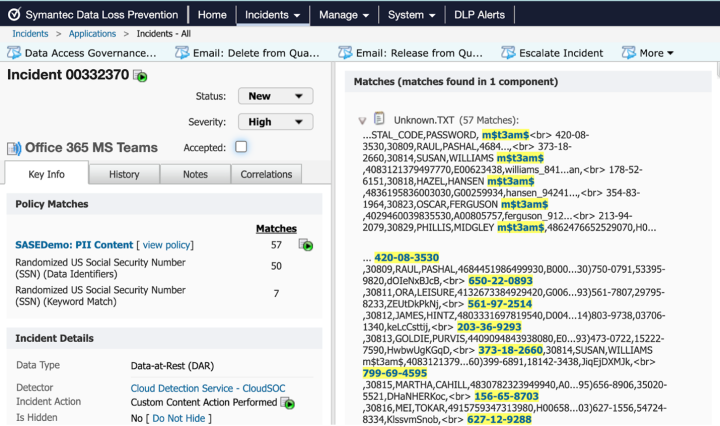Click the Office 365 MS Teams icon
This screenshot has height=426, width=720.
[x=14, y=148]
